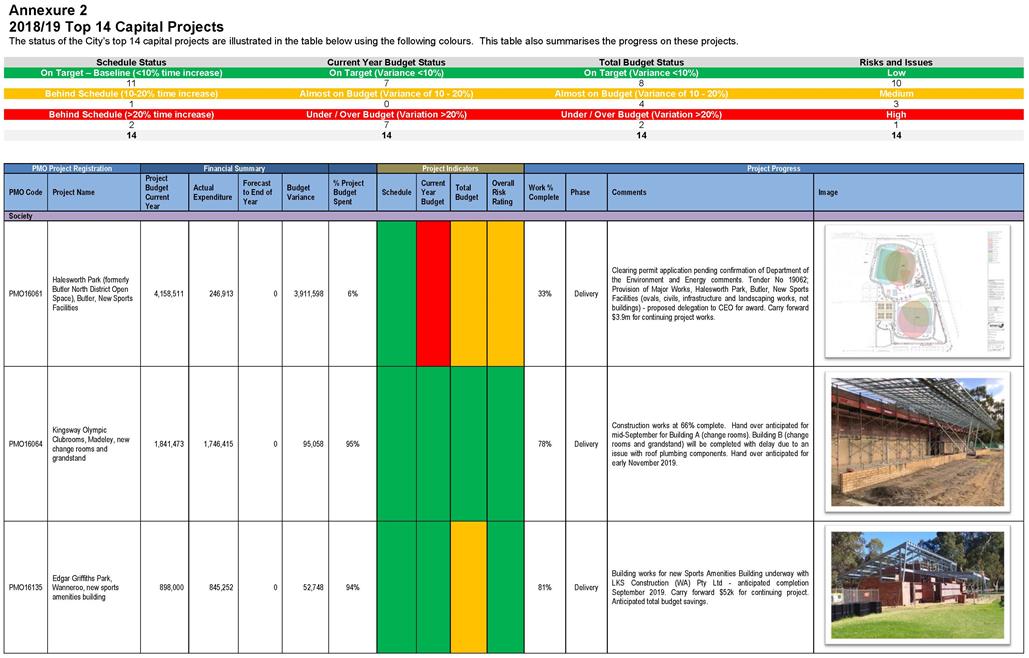Viewport: 1029px width, 658px height.
Task: Click the red Current Year Budget cell for Halesworth Park
Action: (x=433, y=293)
